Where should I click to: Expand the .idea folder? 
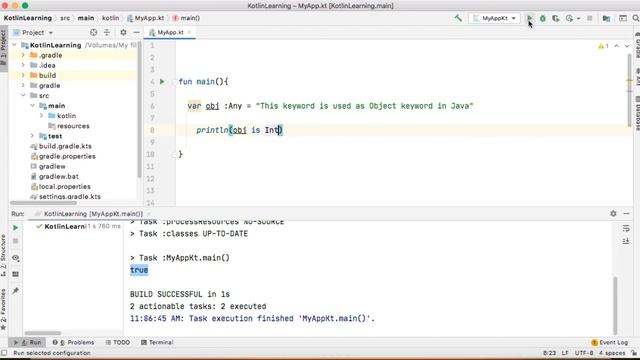23,65
